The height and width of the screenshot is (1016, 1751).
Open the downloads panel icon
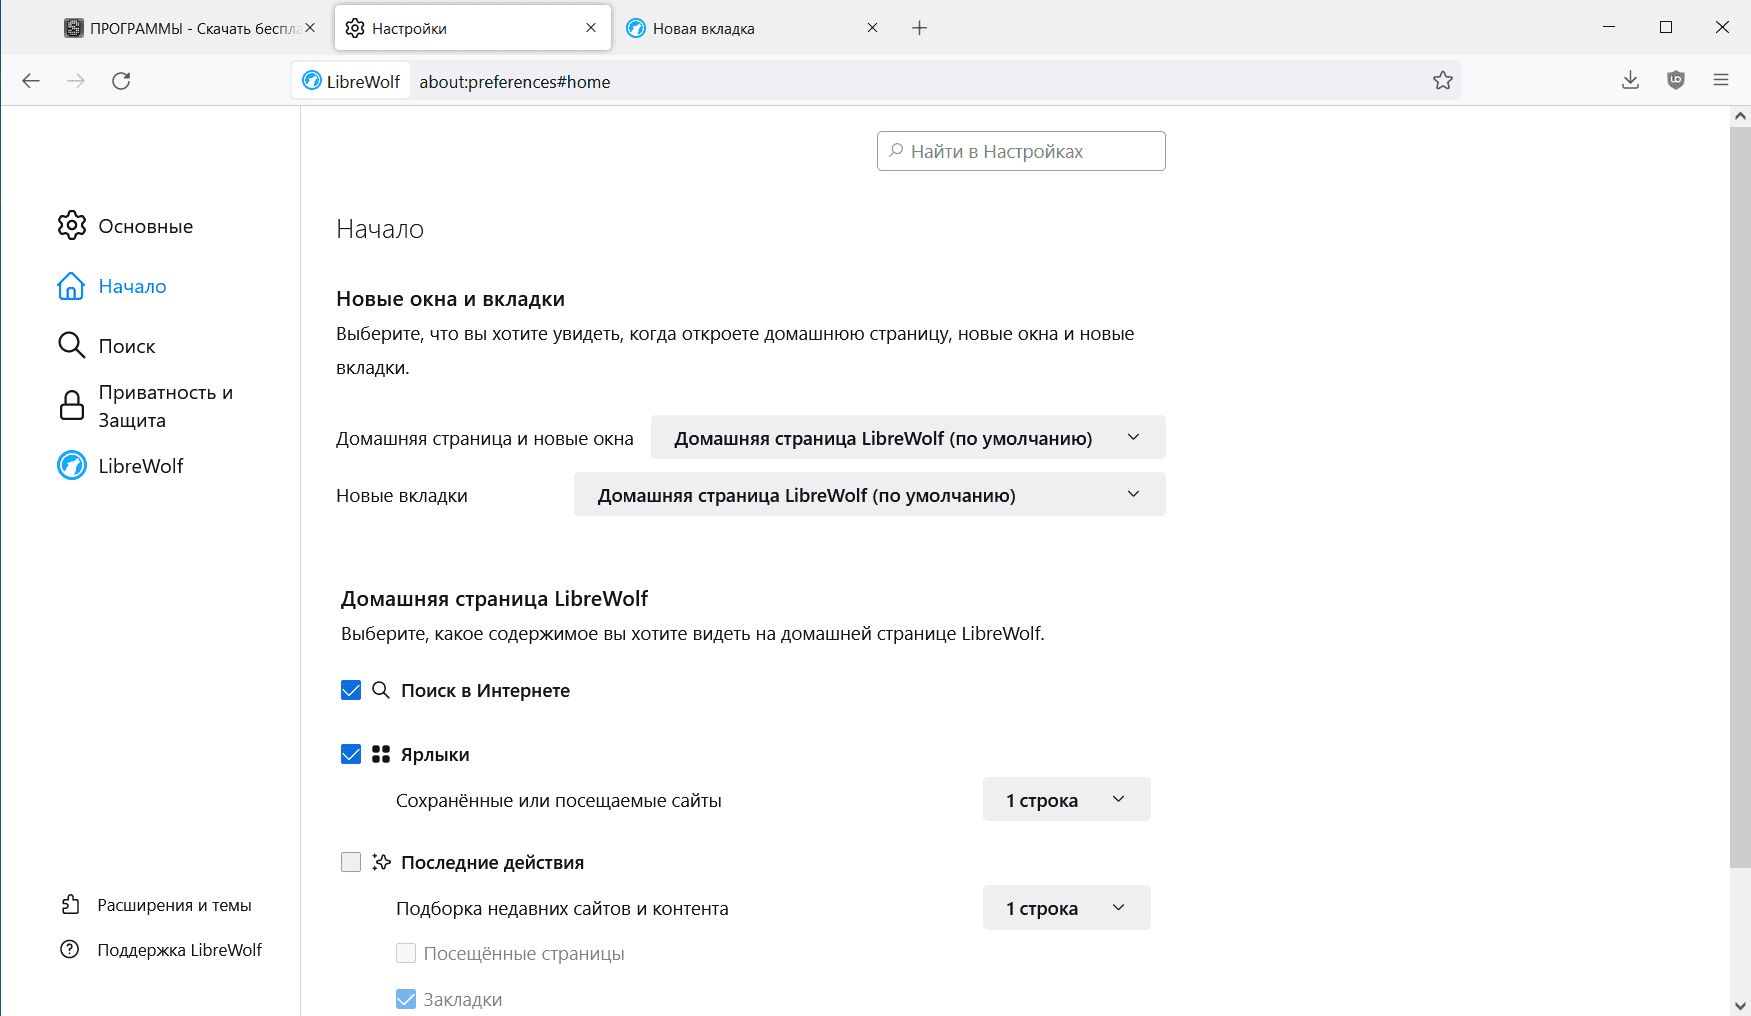click(x=1630, y=81)
